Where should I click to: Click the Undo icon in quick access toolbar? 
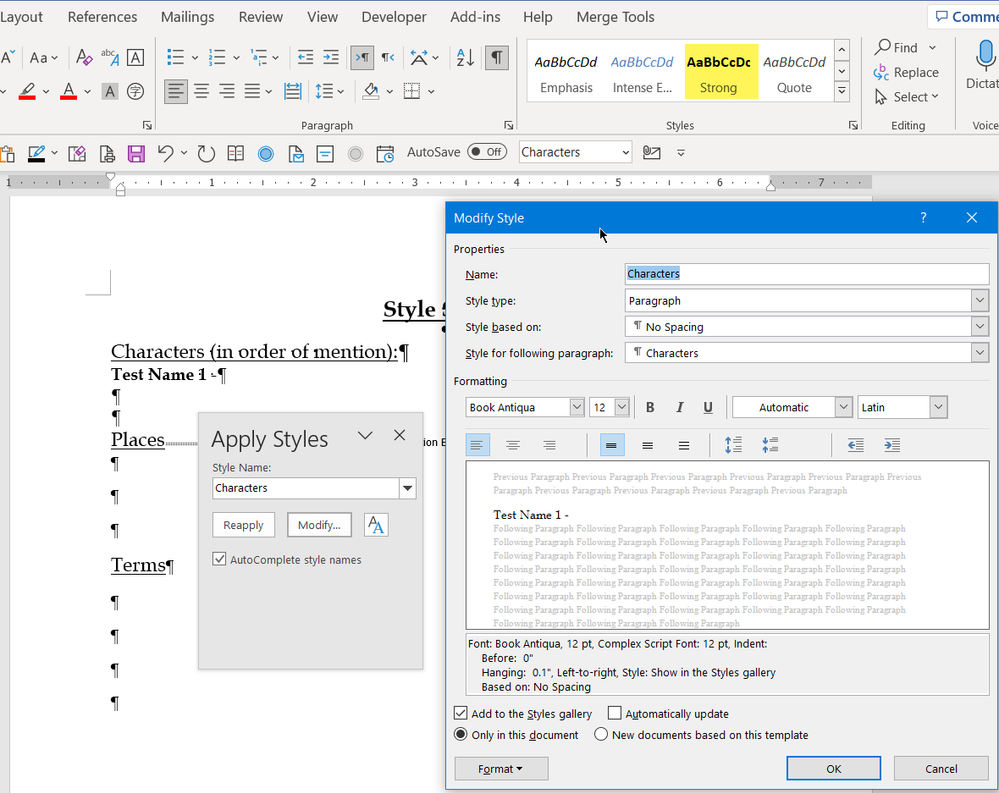point(165,153)
